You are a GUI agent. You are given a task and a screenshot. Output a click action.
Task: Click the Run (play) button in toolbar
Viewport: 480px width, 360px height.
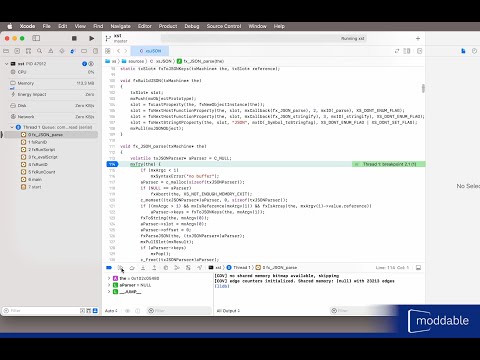(91, 38)
